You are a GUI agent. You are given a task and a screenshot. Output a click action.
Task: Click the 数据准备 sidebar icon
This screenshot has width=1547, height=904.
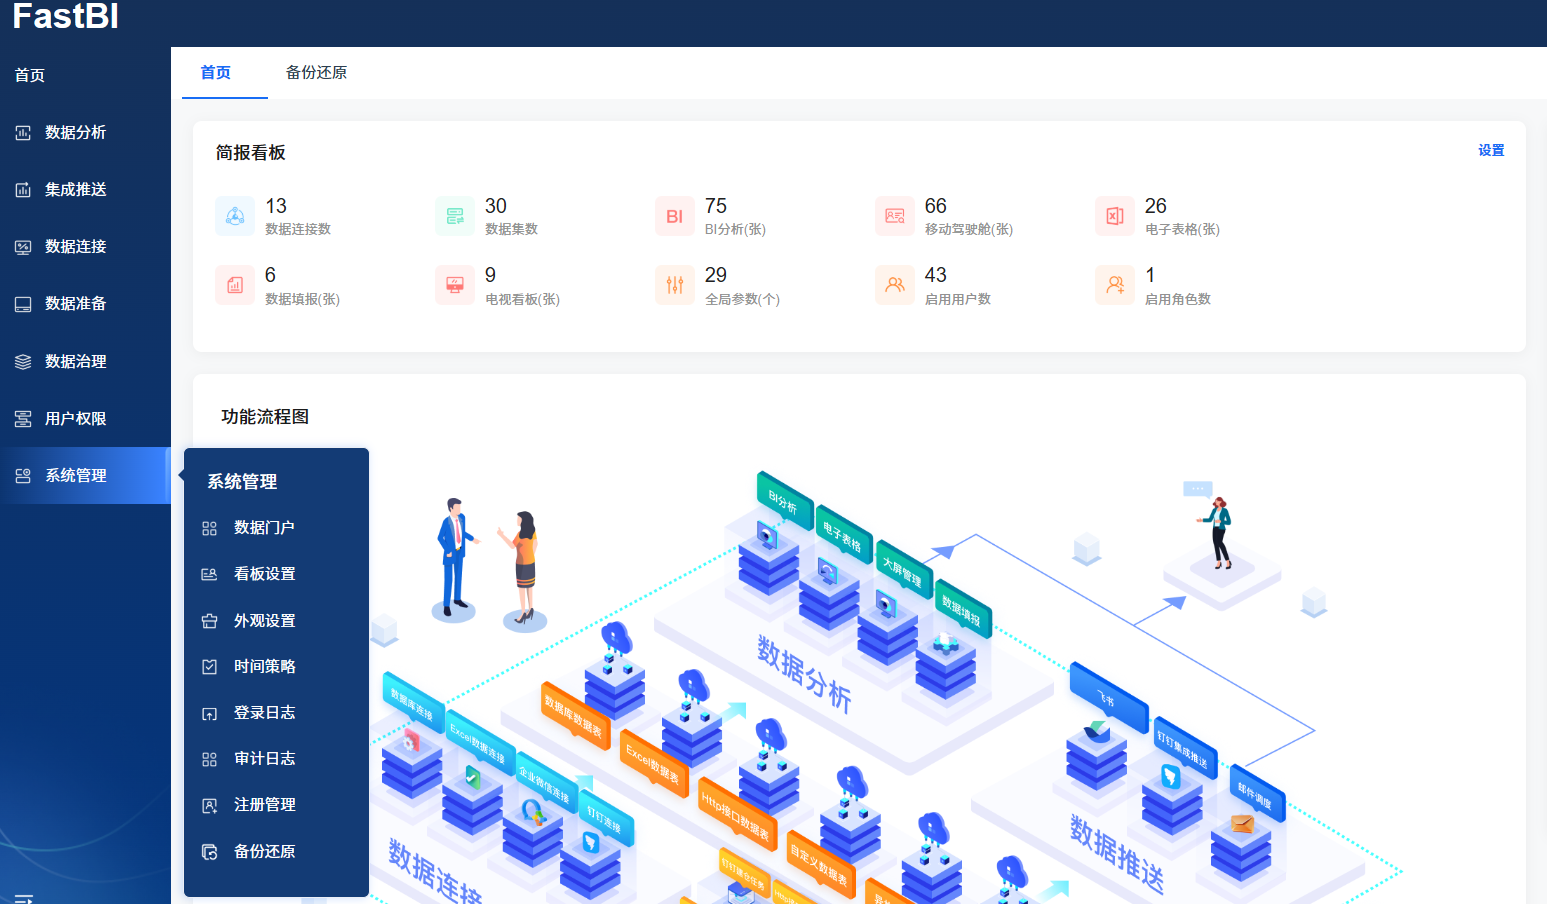(x=23, y=304)
